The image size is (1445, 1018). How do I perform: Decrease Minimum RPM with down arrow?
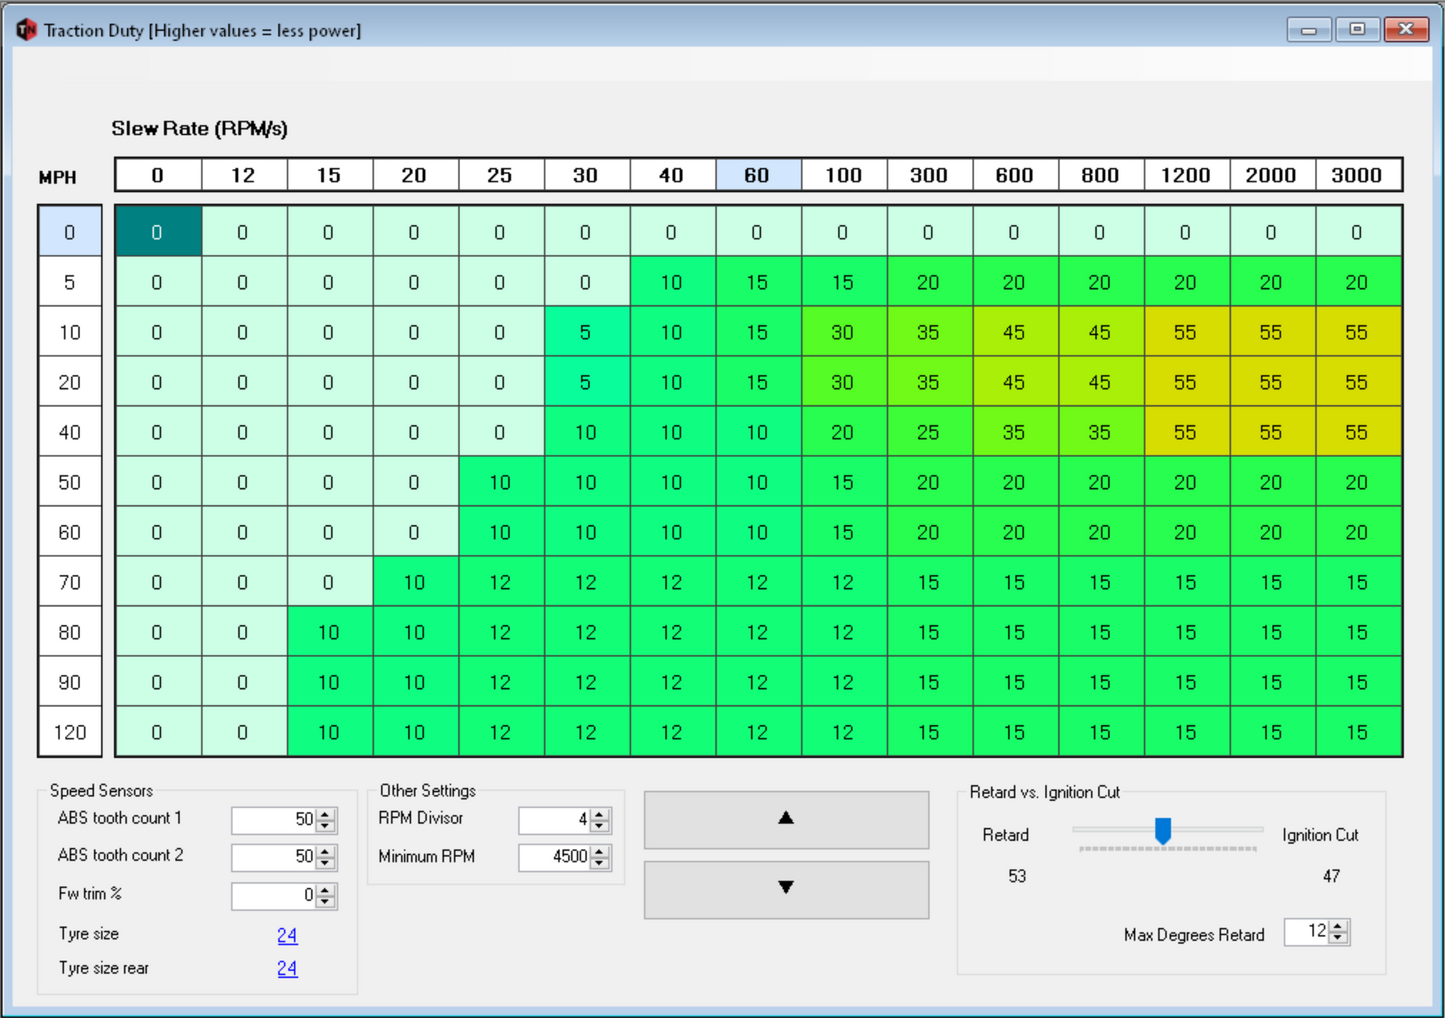click(x=600, y=863)
